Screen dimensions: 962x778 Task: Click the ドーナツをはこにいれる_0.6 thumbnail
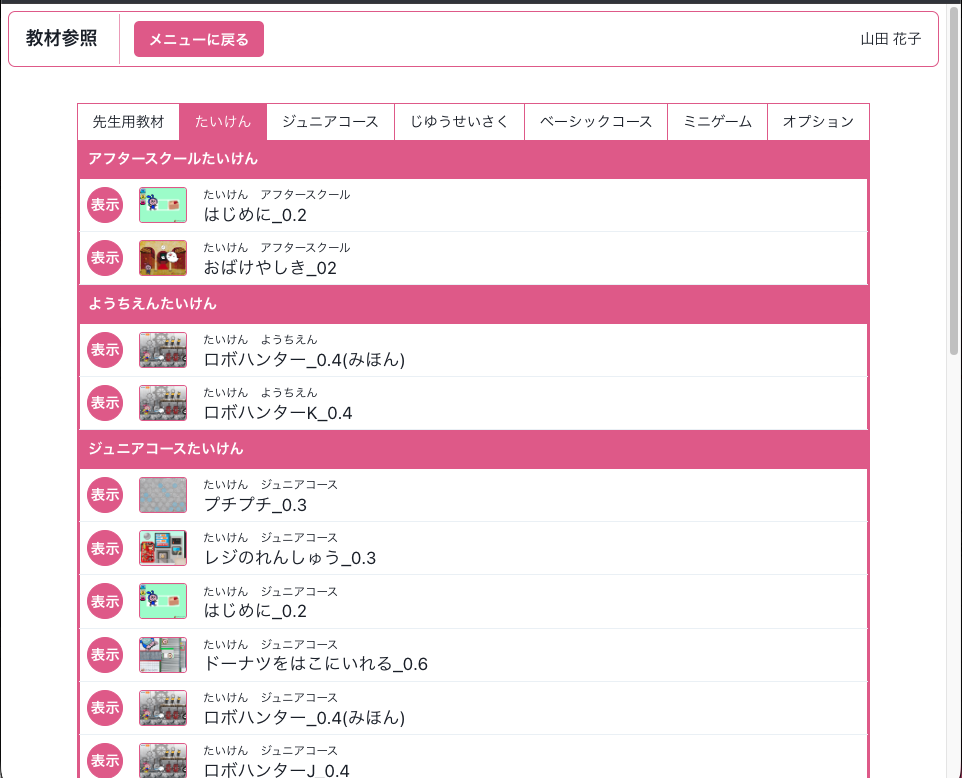coord(162,655)
